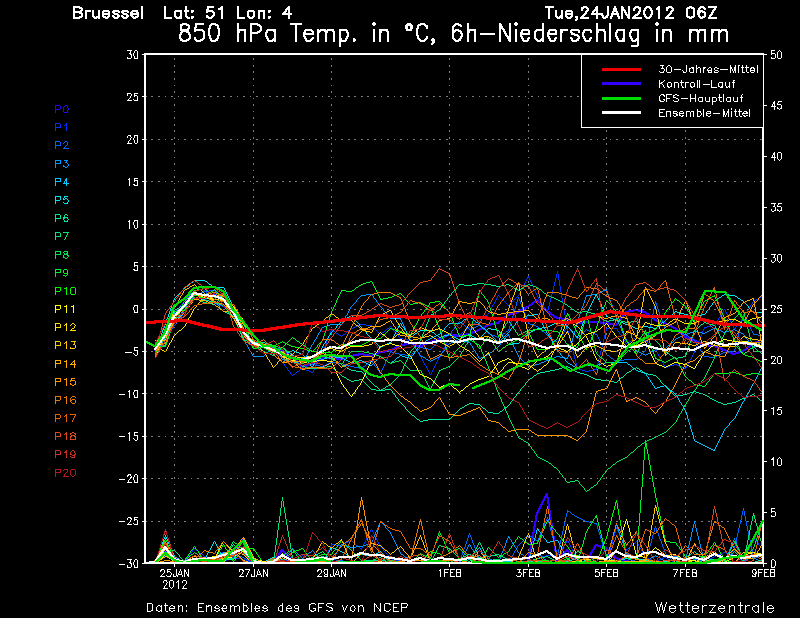Click the blue Kontroll-Lauf legend line

pyautogui.click(x=621, y=84)
